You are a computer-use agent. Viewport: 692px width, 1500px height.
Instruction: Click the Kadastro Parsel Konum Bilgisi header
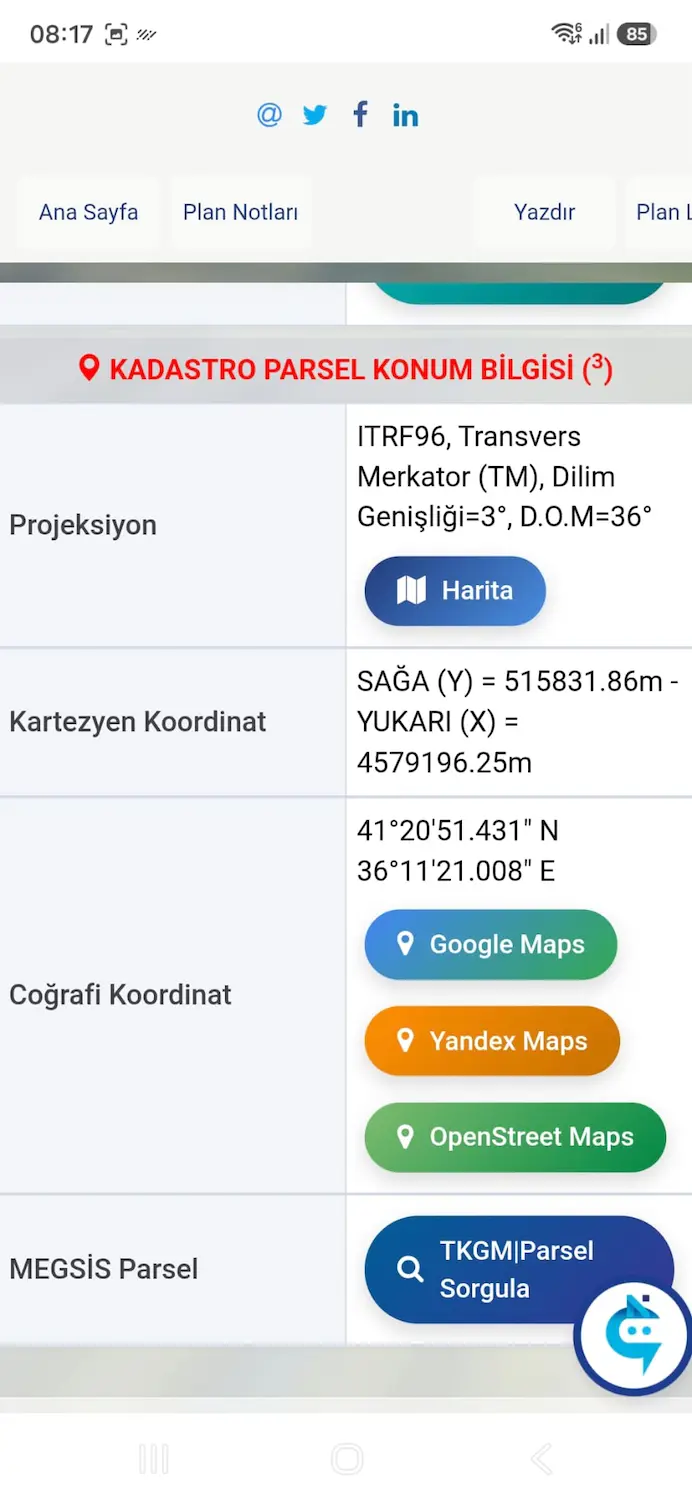[x=346, y=369]
